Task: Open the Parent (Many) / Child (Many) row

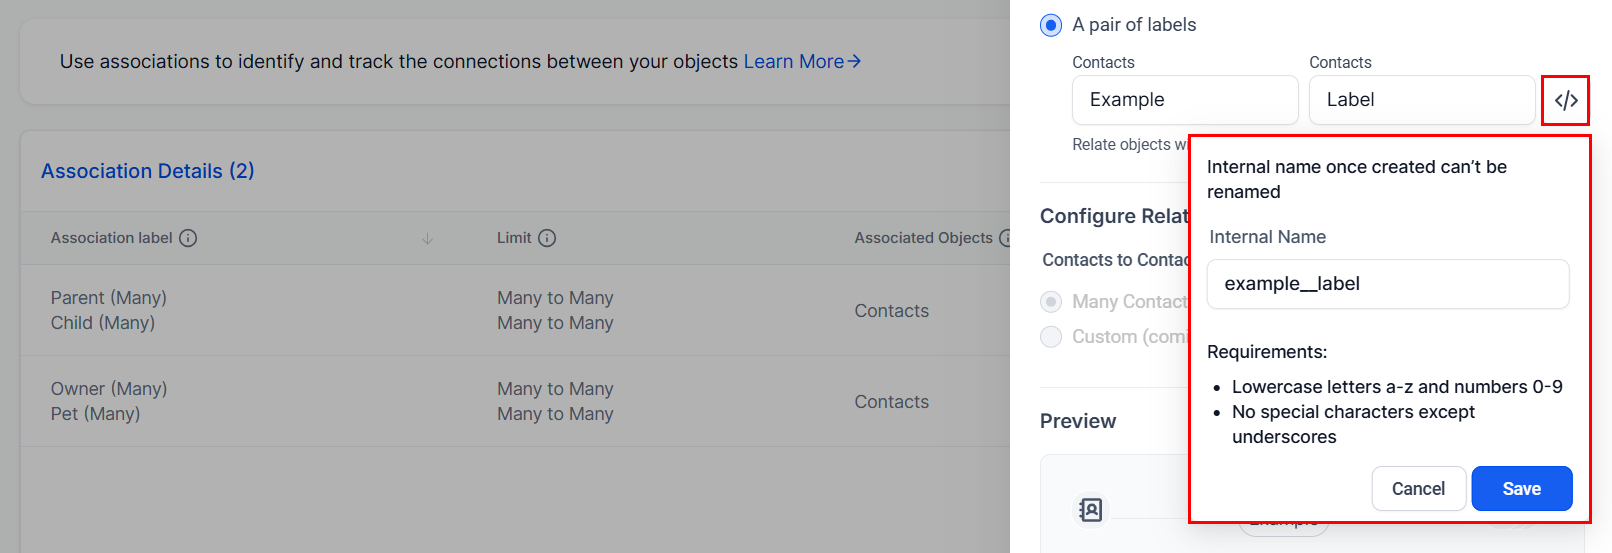Action: pos(109,310)
